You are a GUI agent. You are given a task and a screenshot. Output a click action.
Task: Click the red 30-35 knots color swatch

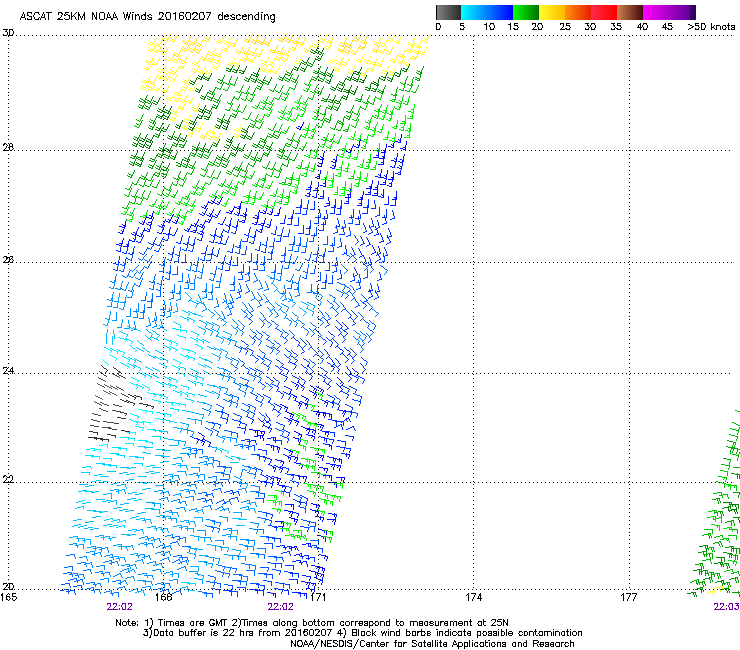coord(604,12)
